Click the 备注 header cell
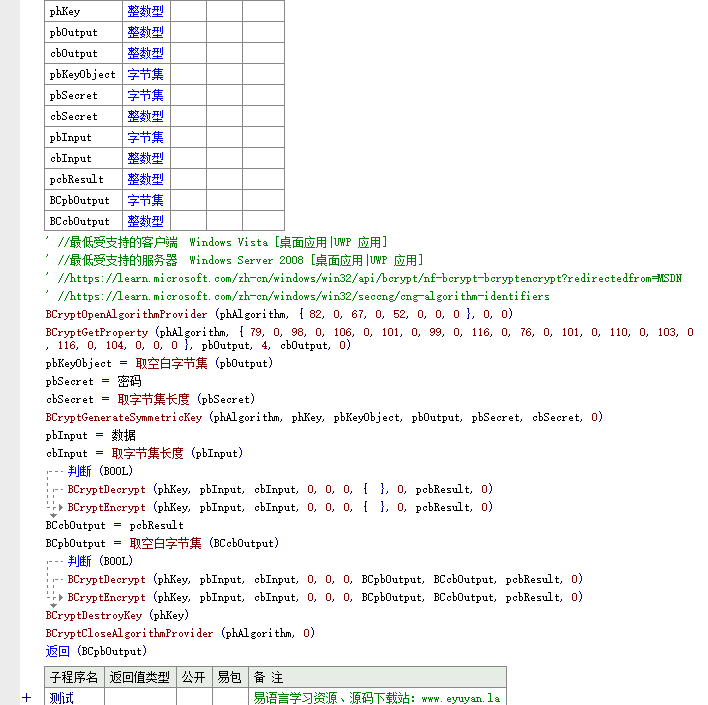 click(x=377, y=677)
